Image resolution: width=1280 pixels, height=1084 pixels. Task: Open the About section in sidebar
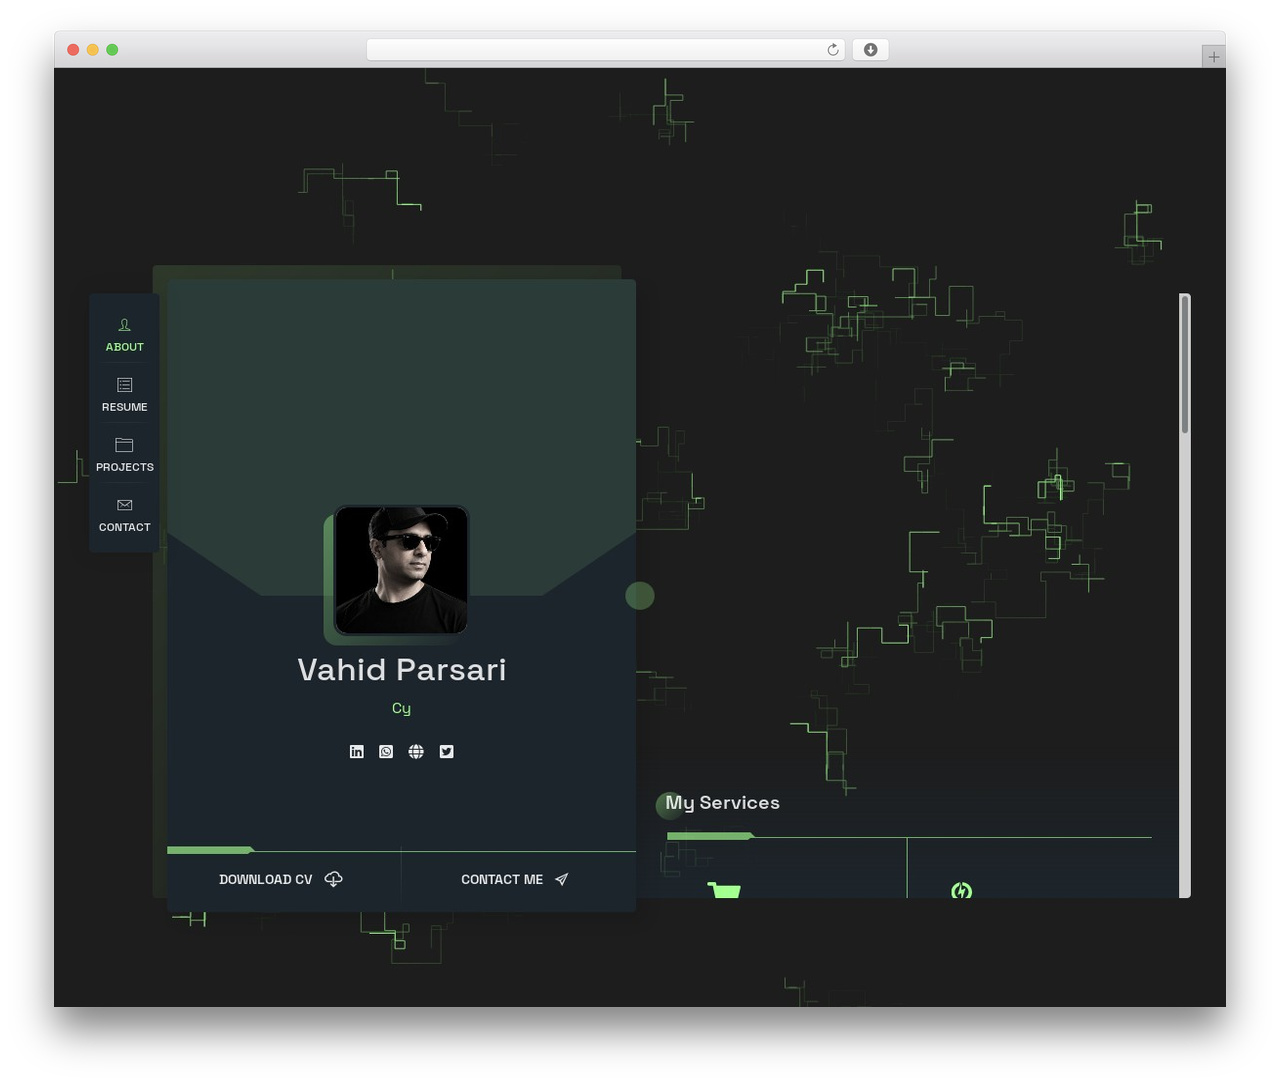click(124, 335)
